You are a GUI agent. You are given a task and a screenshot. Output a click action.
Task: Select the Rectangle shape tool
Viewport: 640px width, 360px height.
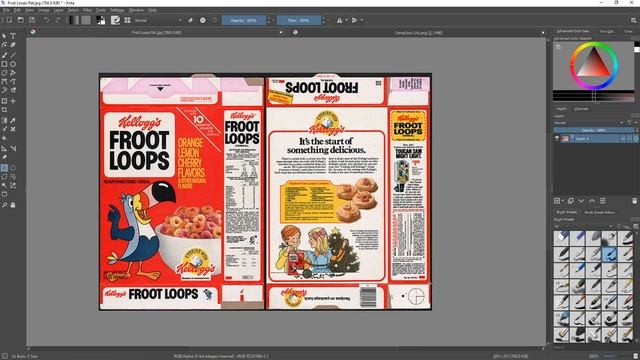4,64
